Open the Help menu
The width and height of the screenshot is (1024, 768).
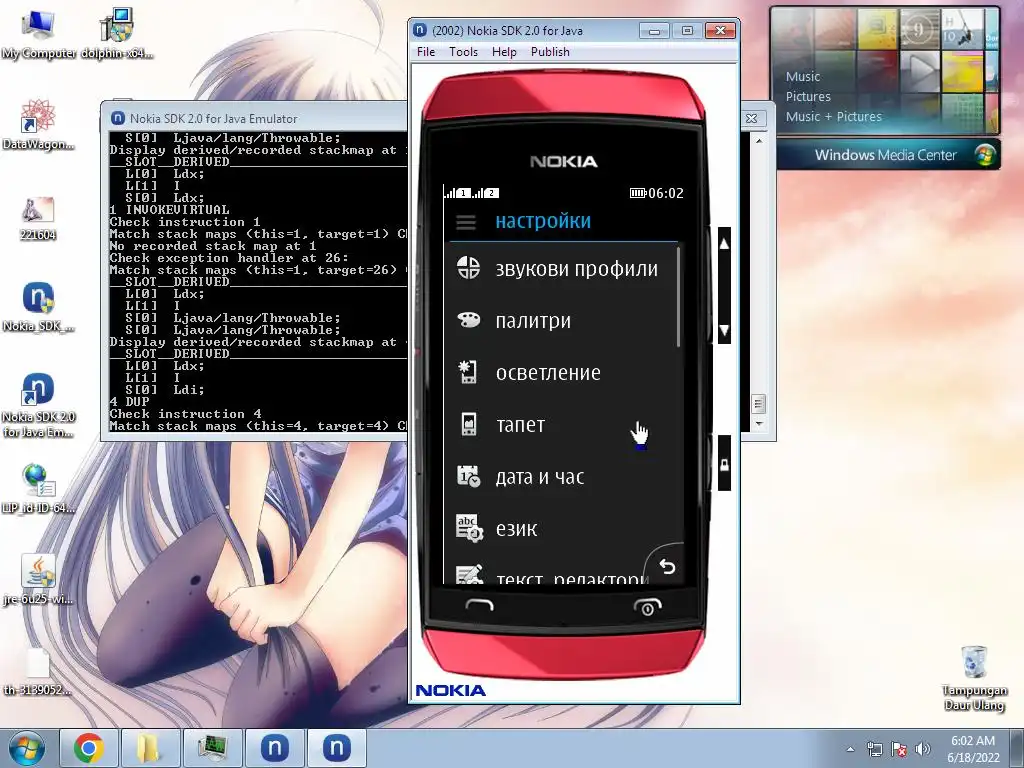pos(504,52)
